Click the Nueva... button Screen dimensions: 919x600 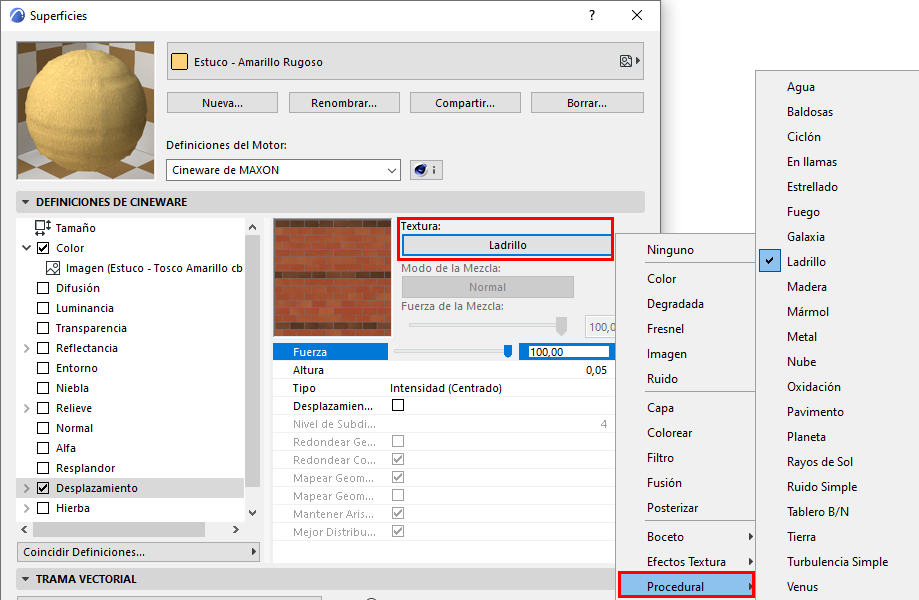click(223, 103)
